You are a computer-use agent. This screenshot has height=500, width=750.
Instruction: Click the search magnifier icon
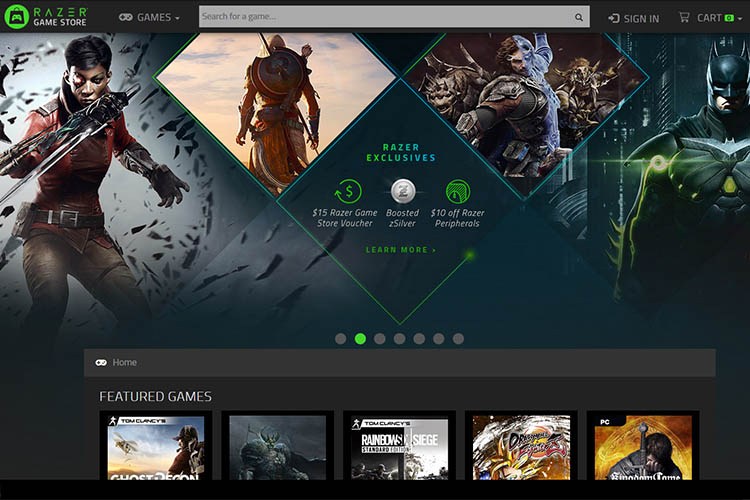(579, 17)
